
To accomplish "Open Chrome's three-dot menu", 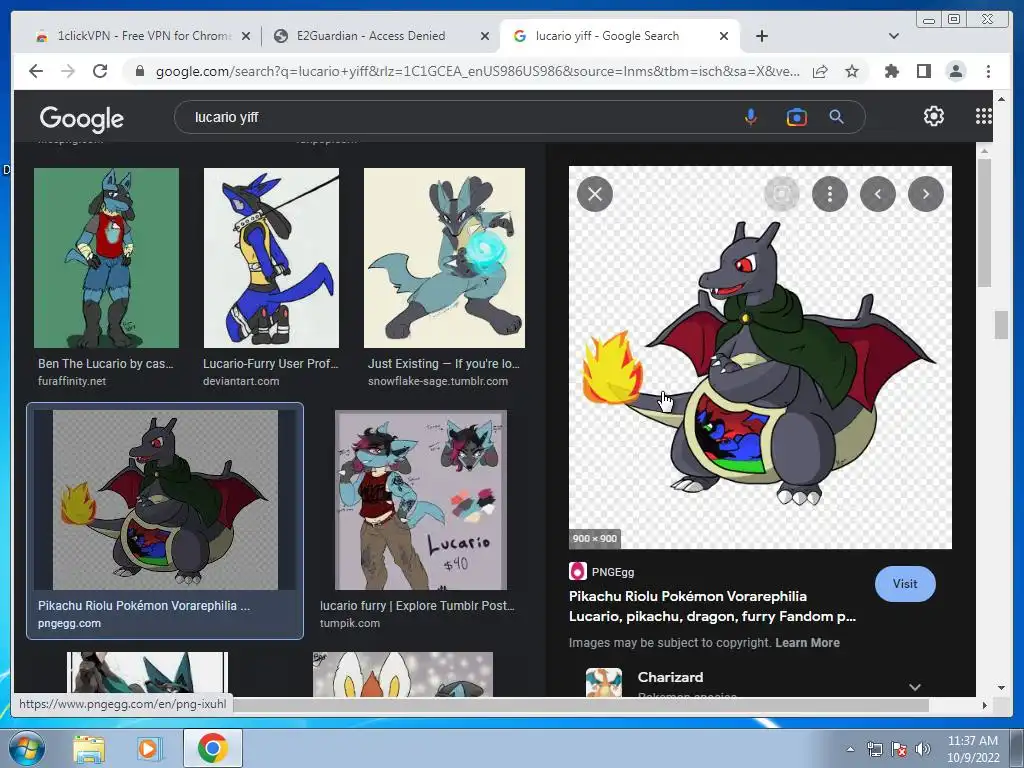I will pos(988,71).
